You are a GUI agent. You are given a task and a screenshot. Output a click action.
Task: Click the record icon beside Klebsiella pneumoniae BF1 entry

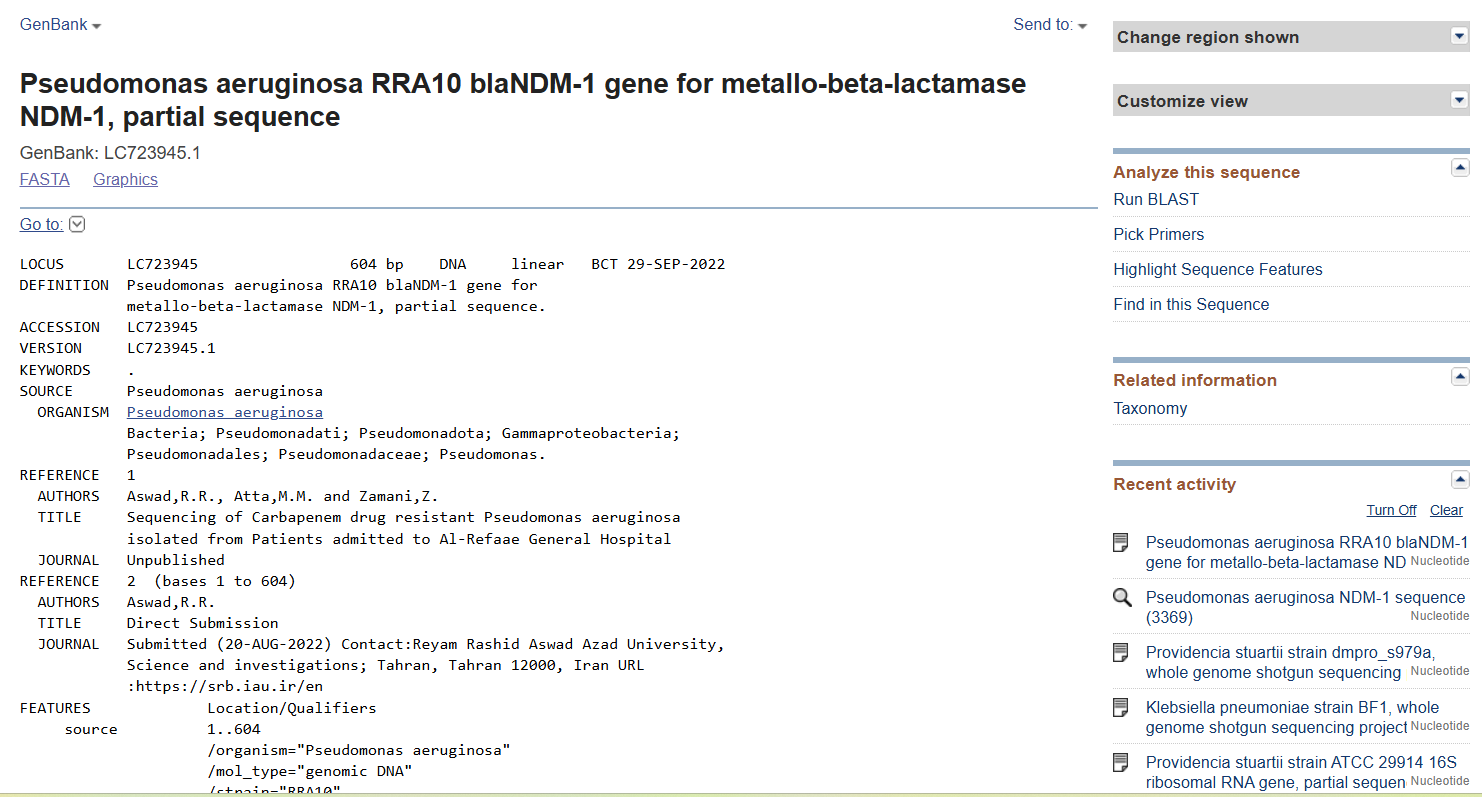(x=1120, y=707)
